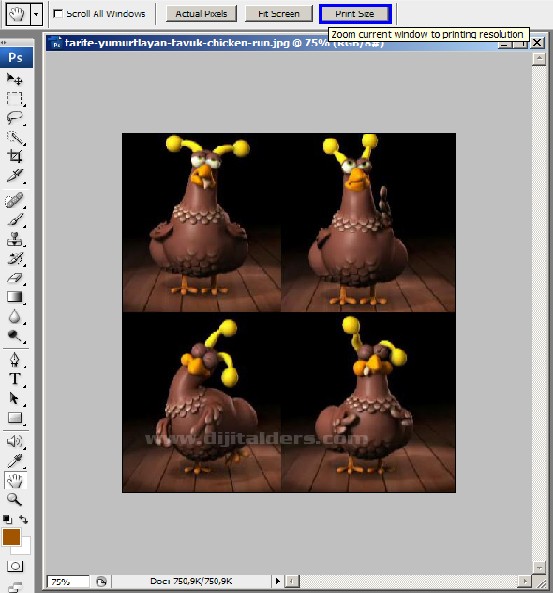Image resolution: width=553 pixels, height=593 pixels.
Task: Select the Move tool
Action: coord(15,79)
